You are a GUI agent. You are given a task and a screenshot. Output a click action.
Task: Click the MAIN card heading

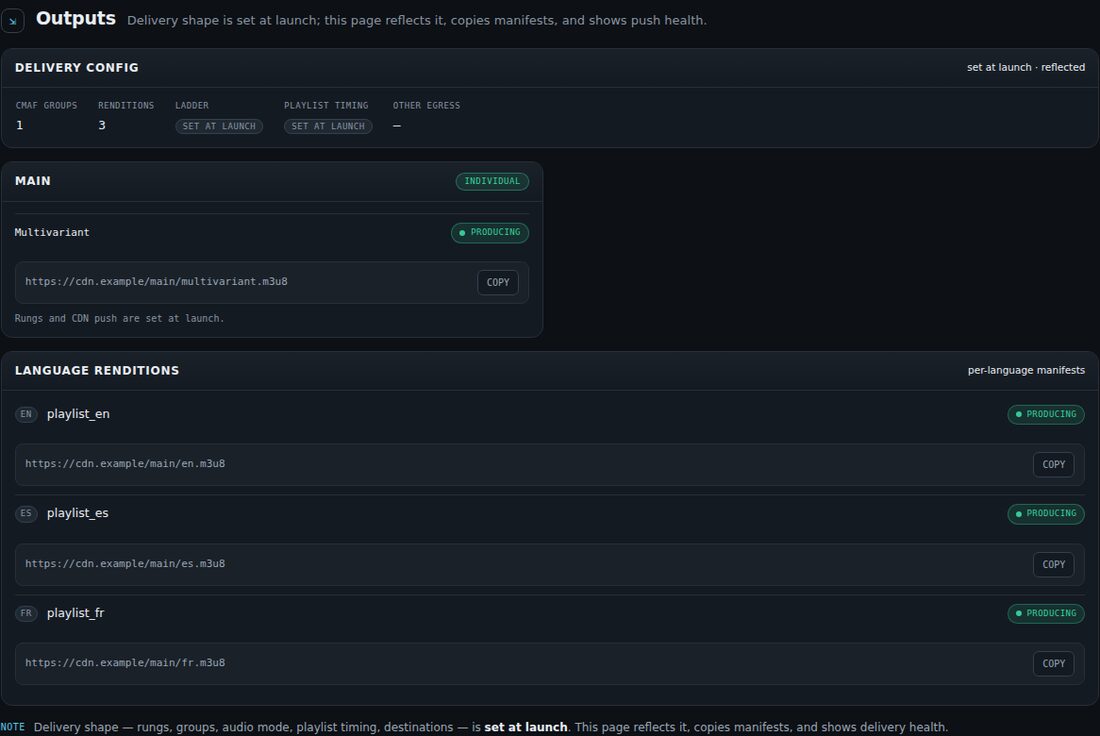coord(32,181)
